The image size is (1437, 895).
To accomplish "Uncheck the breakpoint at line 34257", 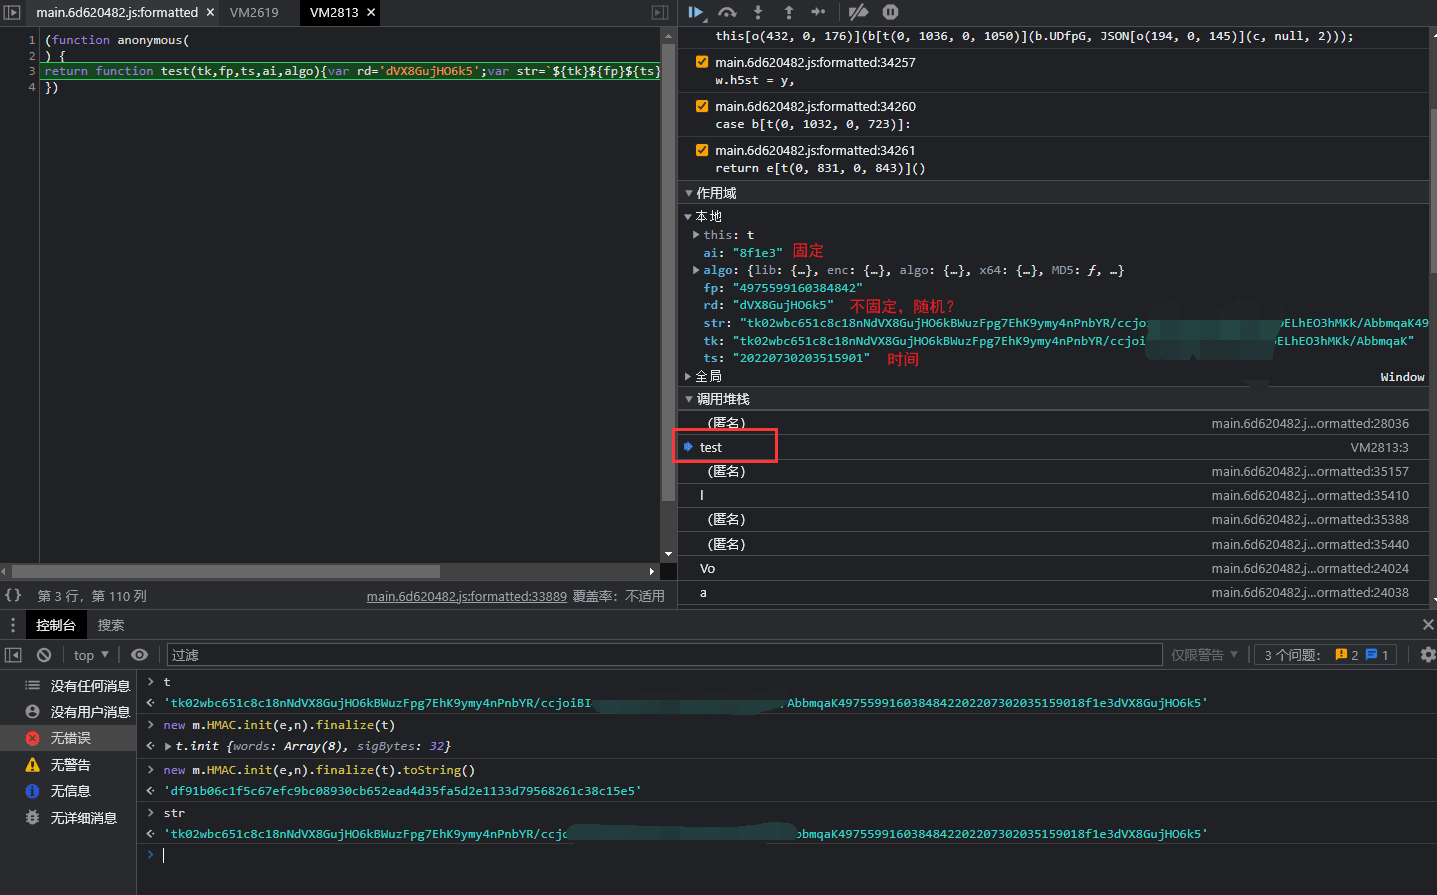I will 702,62.
